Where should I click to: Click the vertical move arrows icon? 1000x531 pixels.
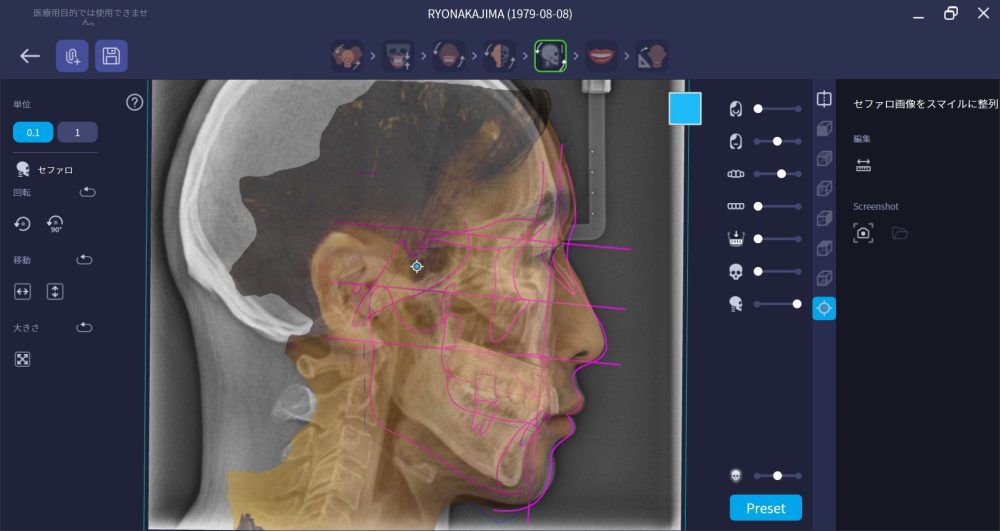(55, 292)
